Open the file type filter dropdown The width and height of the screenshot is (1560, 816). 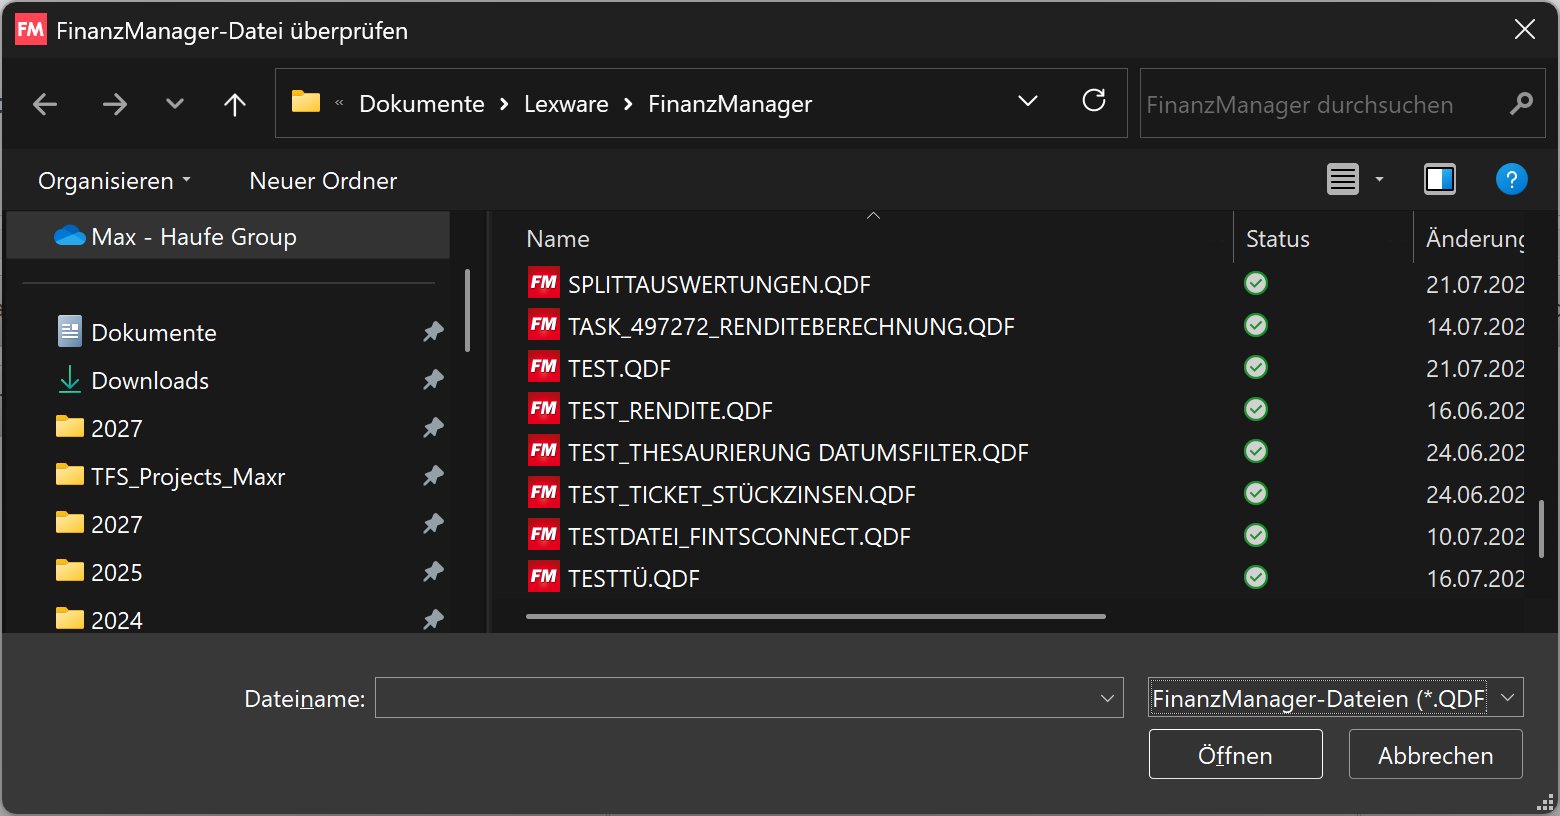pos(1508,698)
